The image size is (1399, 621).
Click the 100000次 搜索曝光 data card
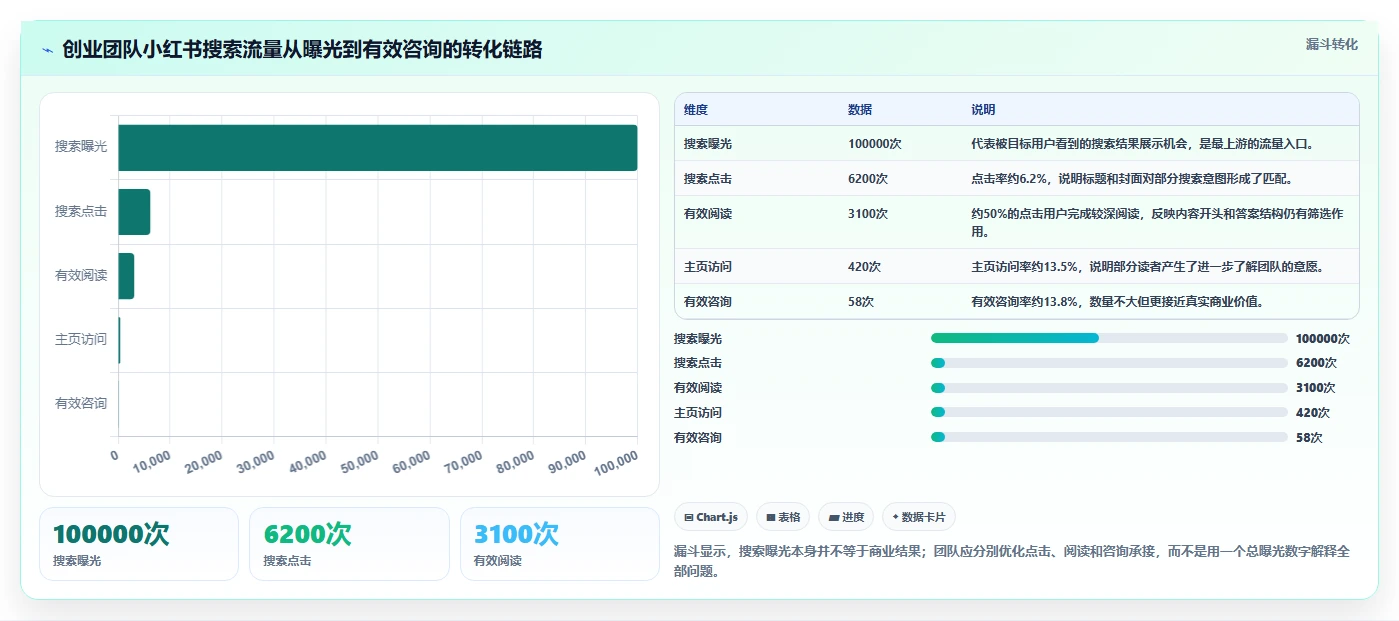point(139,544)
